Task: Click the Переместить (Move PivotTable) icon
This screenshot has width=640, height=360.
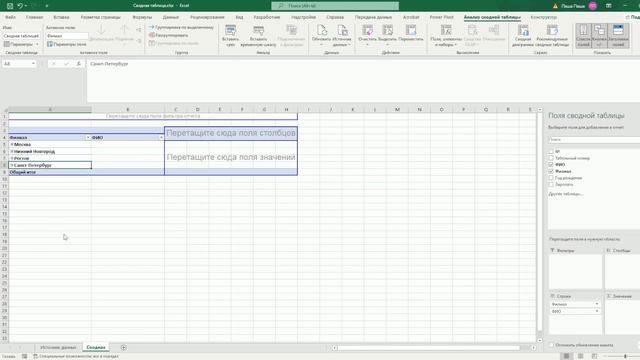Action: (411, 30)
